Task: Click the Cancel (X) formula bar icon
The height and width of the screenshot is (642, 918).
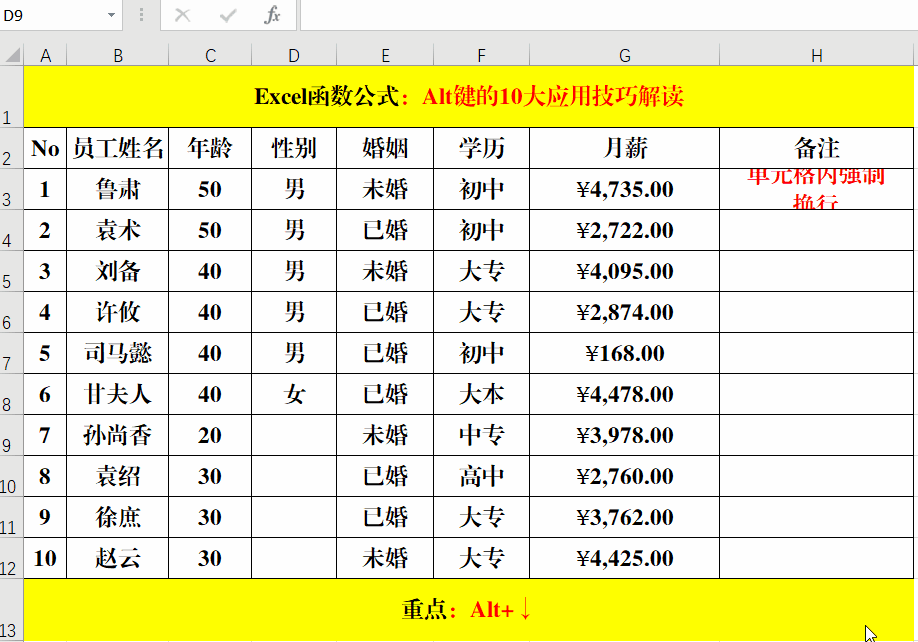Action: 183,15
